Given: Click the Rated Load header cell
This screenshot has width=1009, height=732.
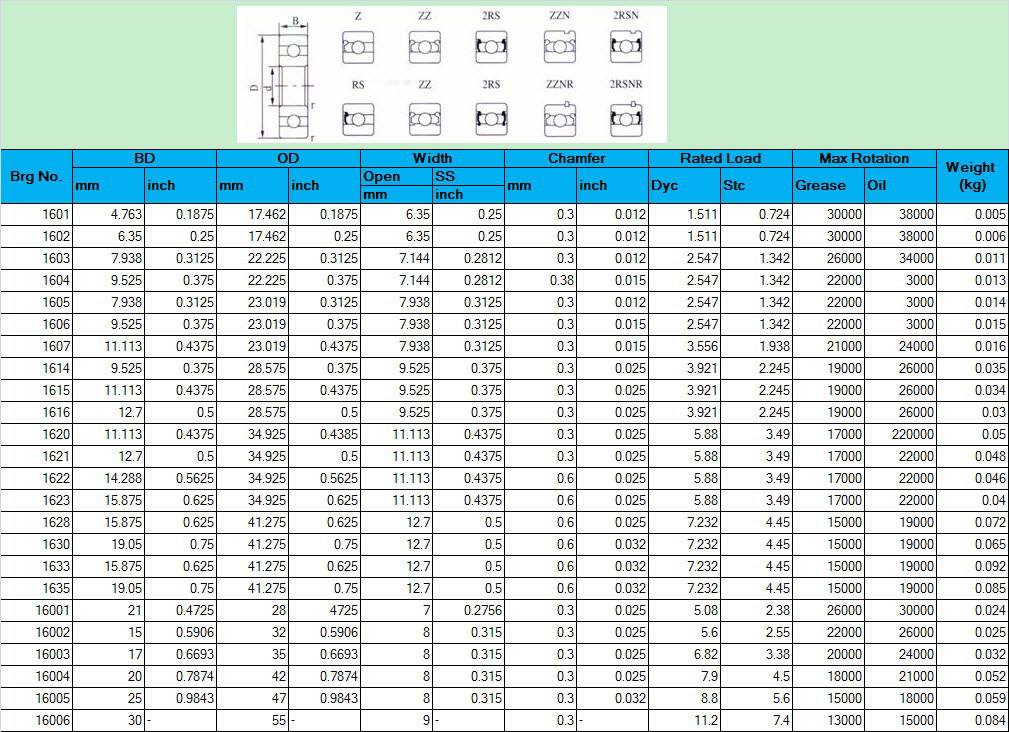Looking at the screenshot, I should [x=720, y=158].
